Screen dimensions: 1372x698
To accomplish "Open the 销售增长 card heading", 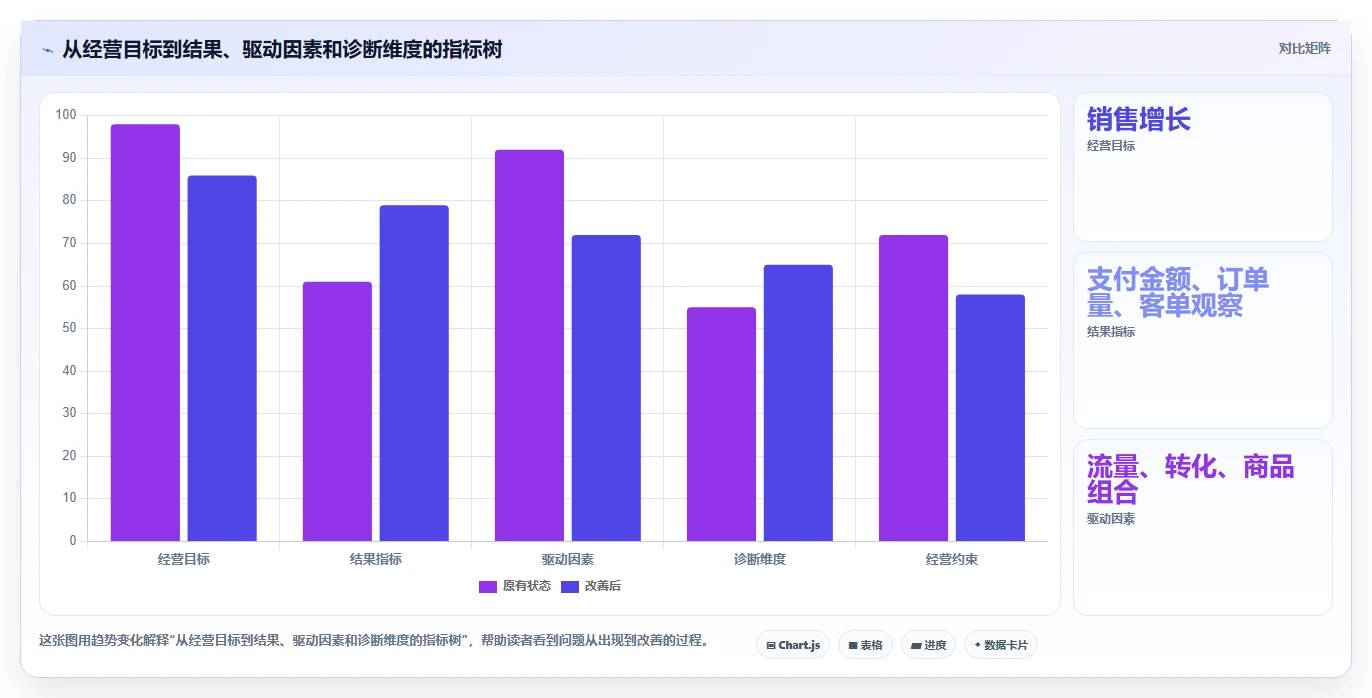I will pyautogui.click(x=1139, y=120).
